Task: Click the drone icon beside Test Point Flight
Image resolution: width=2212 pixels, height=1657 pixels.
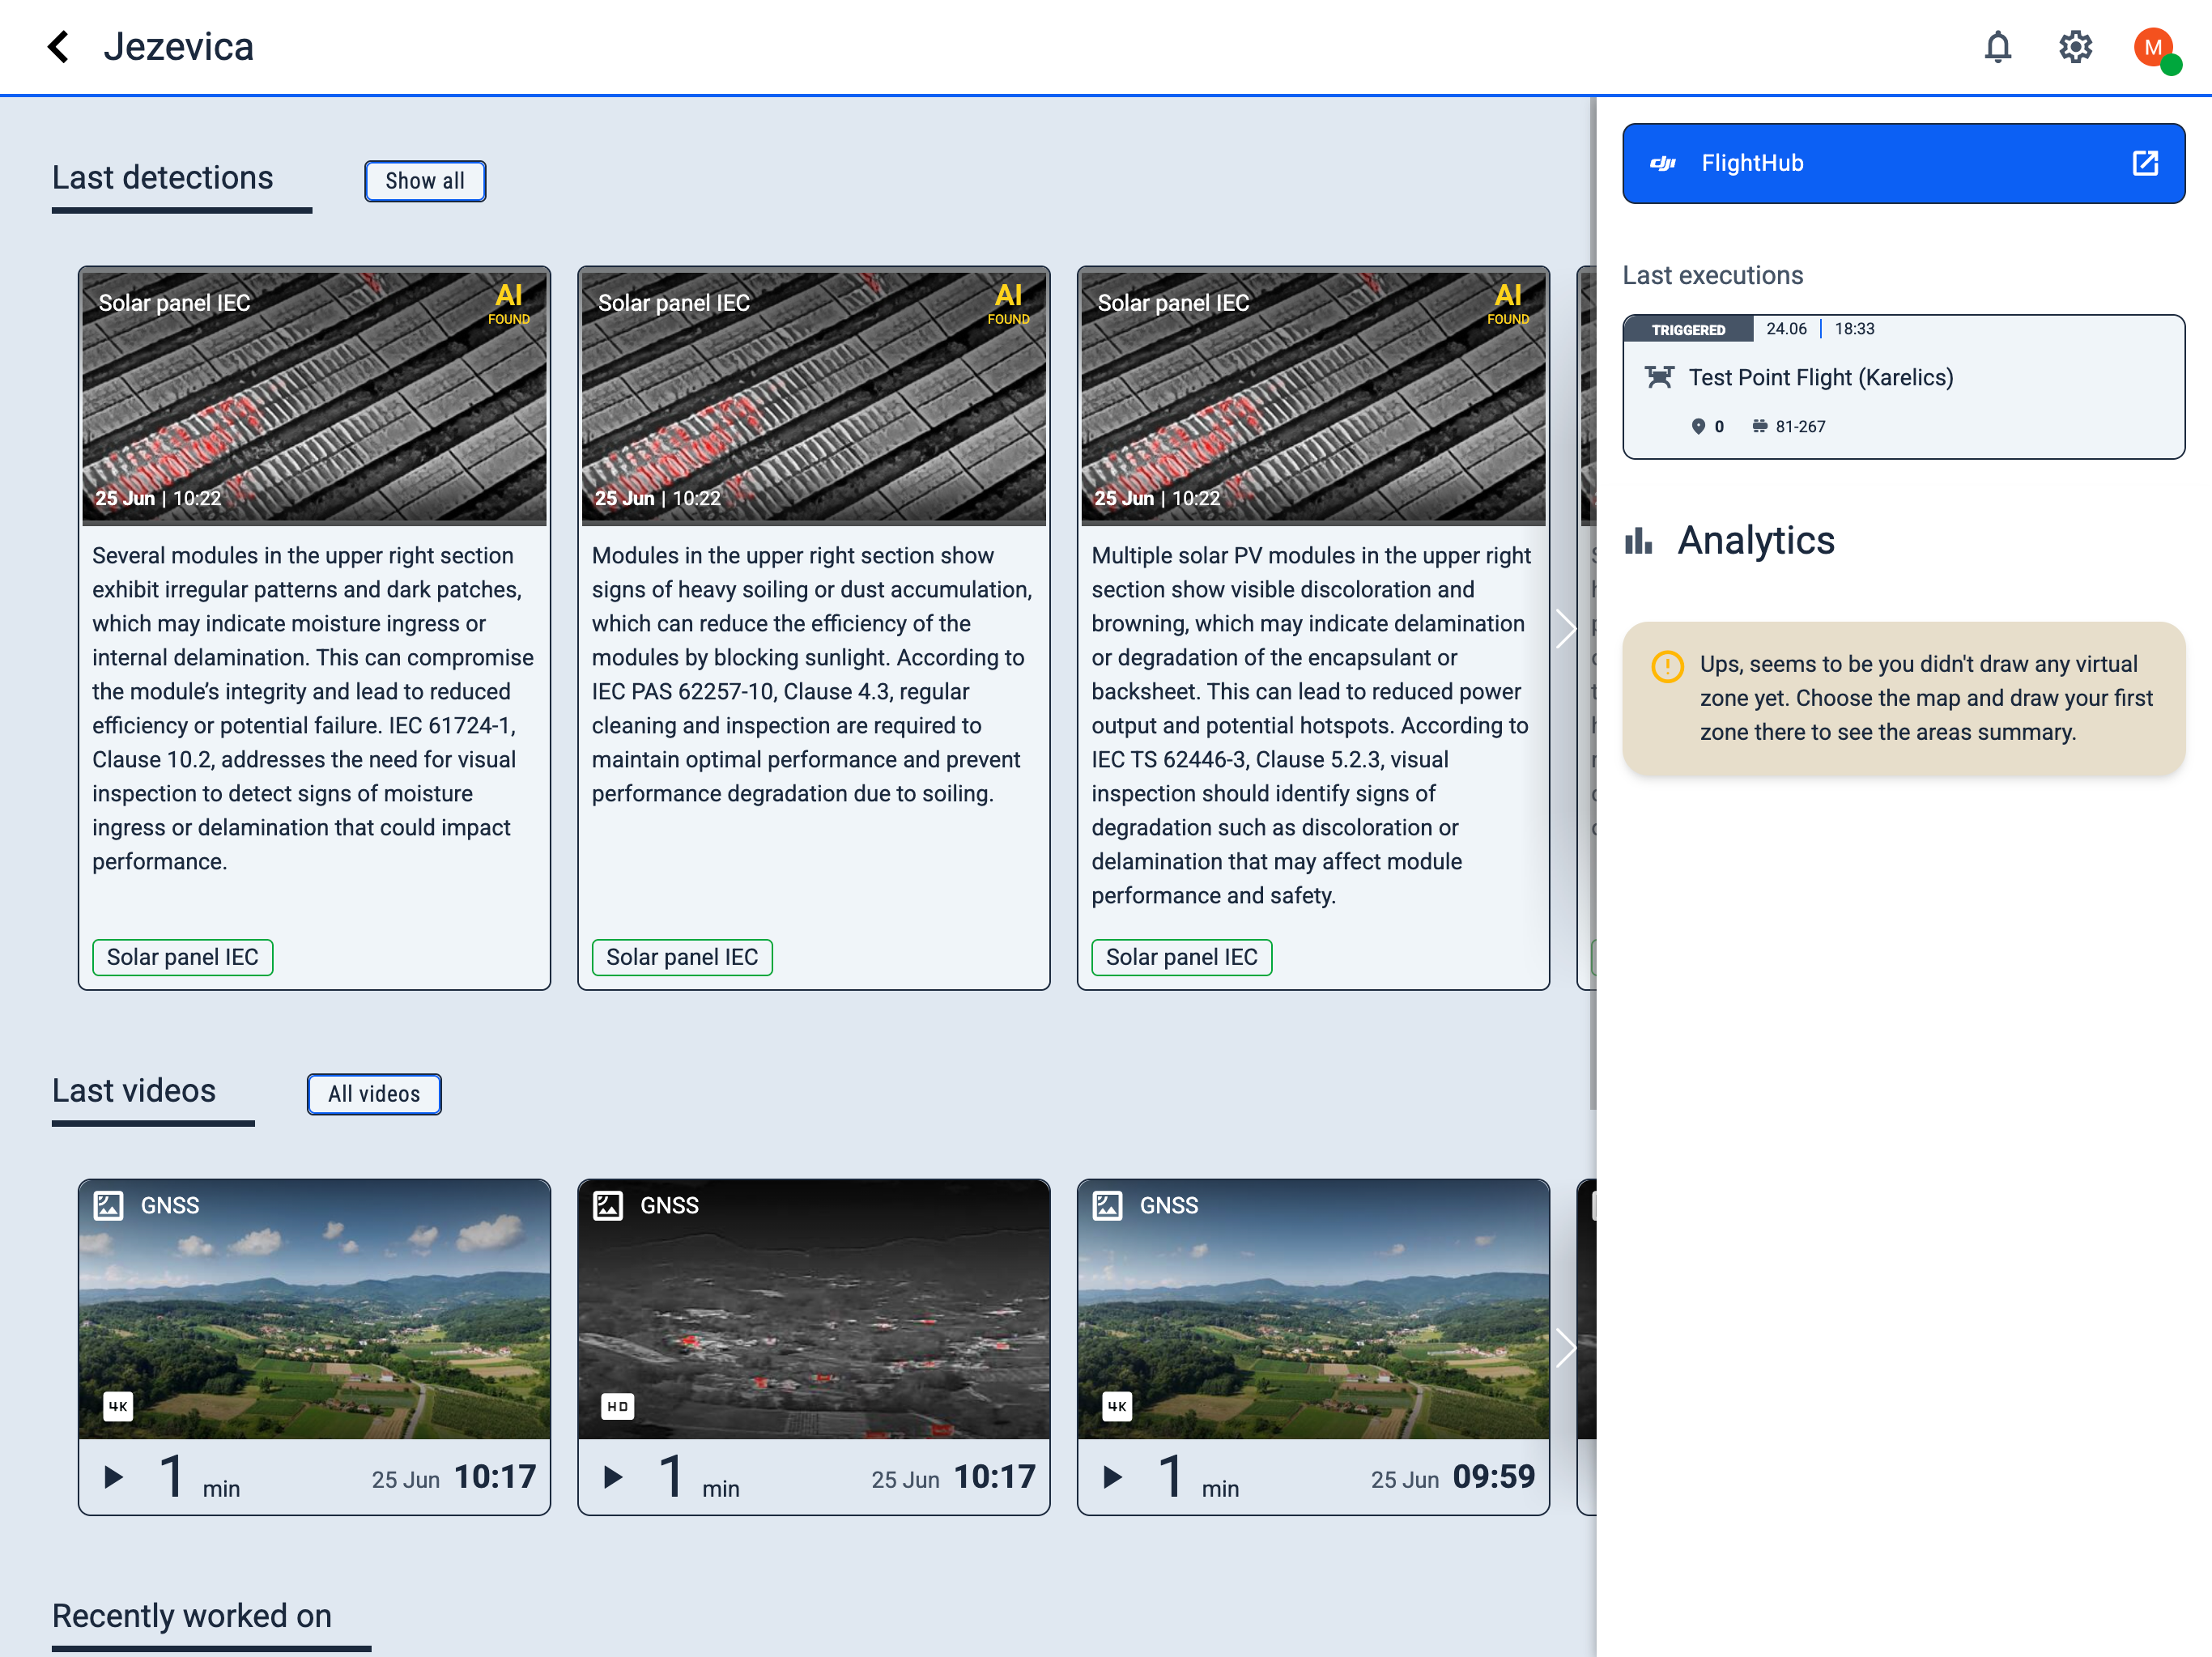Action: pyautogui.click(x=1659, y=376)
